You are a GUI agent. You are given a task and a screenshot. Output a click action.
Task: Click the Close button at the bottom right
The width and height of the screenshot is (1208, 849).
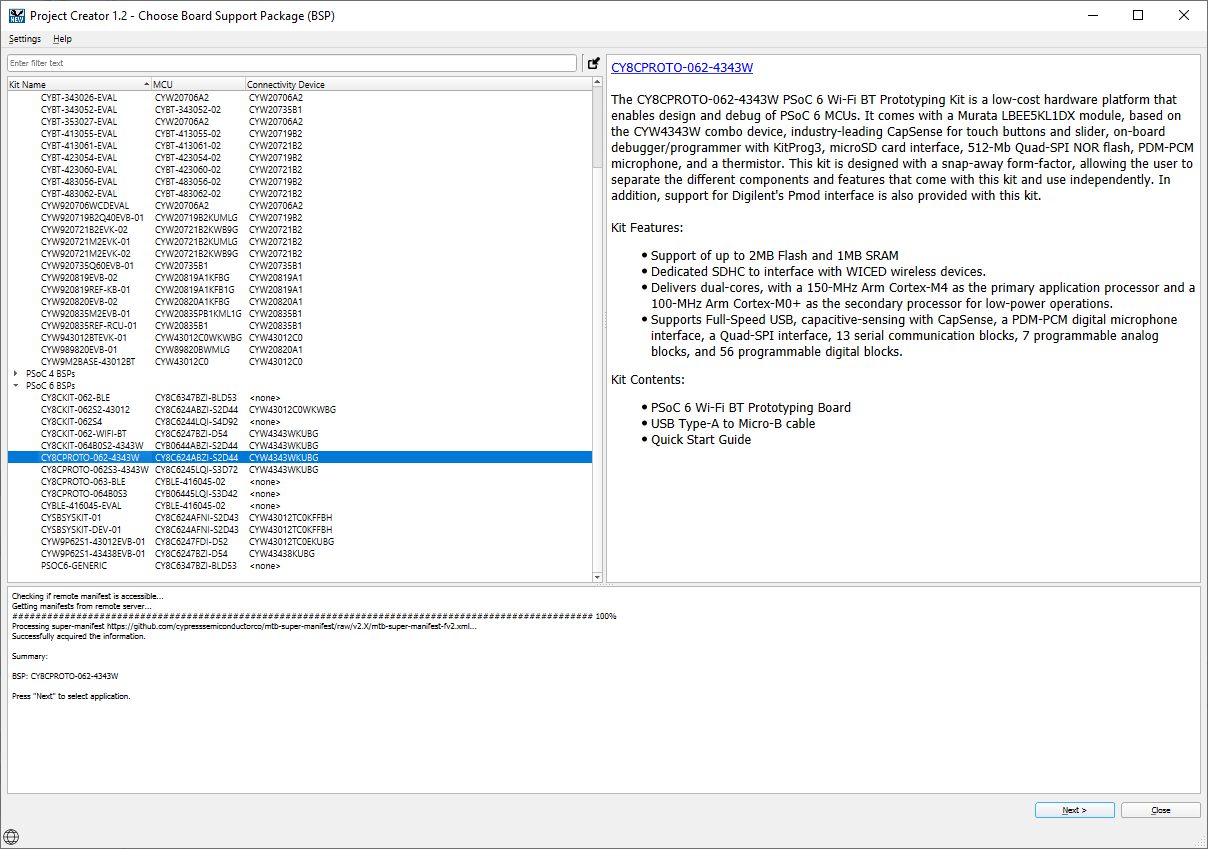(1161, 810)
